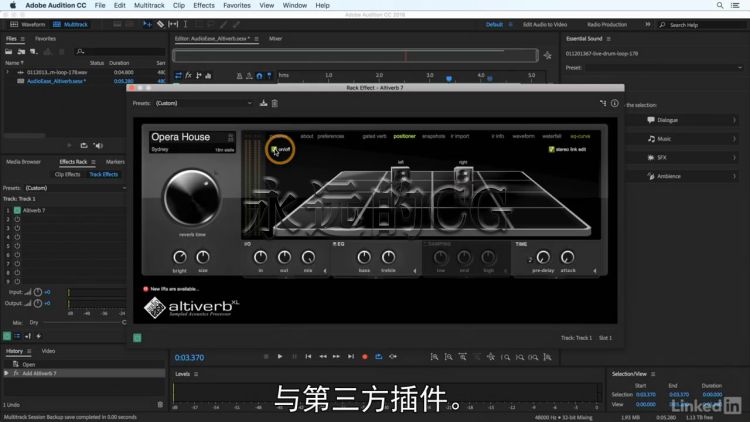
Task: Zoom out amplitude icon
Action: click(x=449, y=357)
